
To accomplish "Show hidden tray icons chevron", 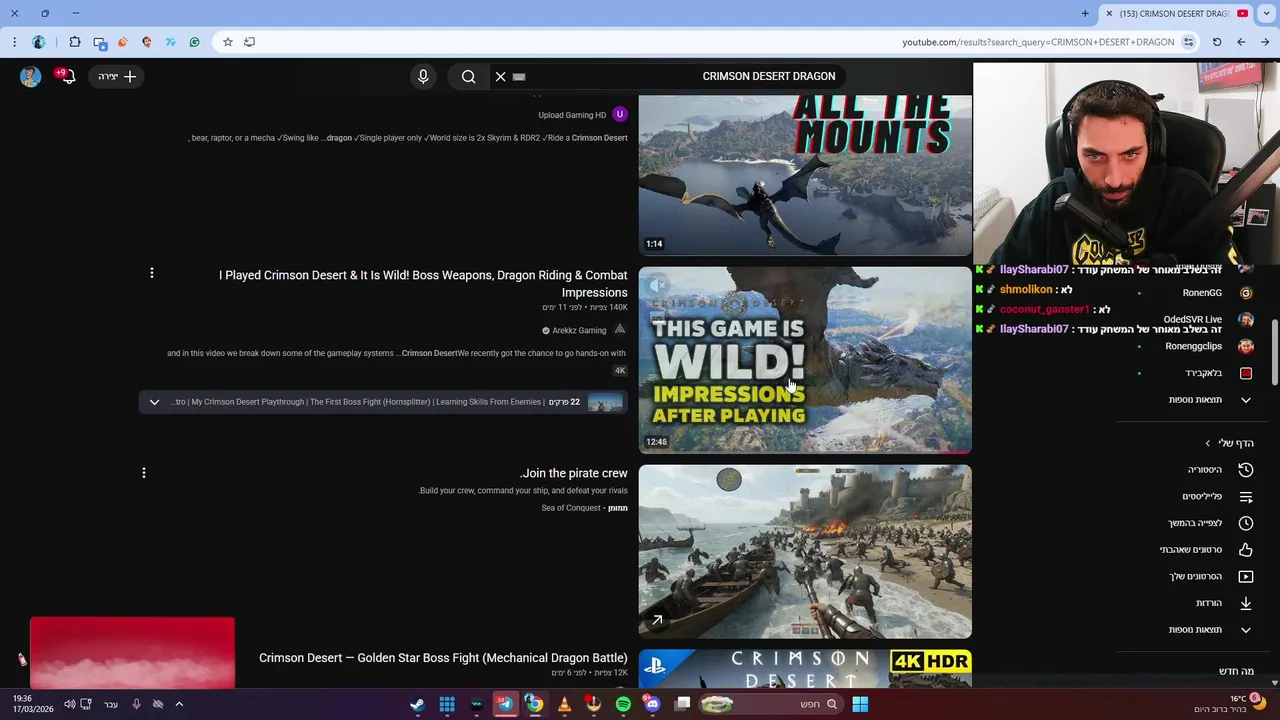I will point(179,704).
